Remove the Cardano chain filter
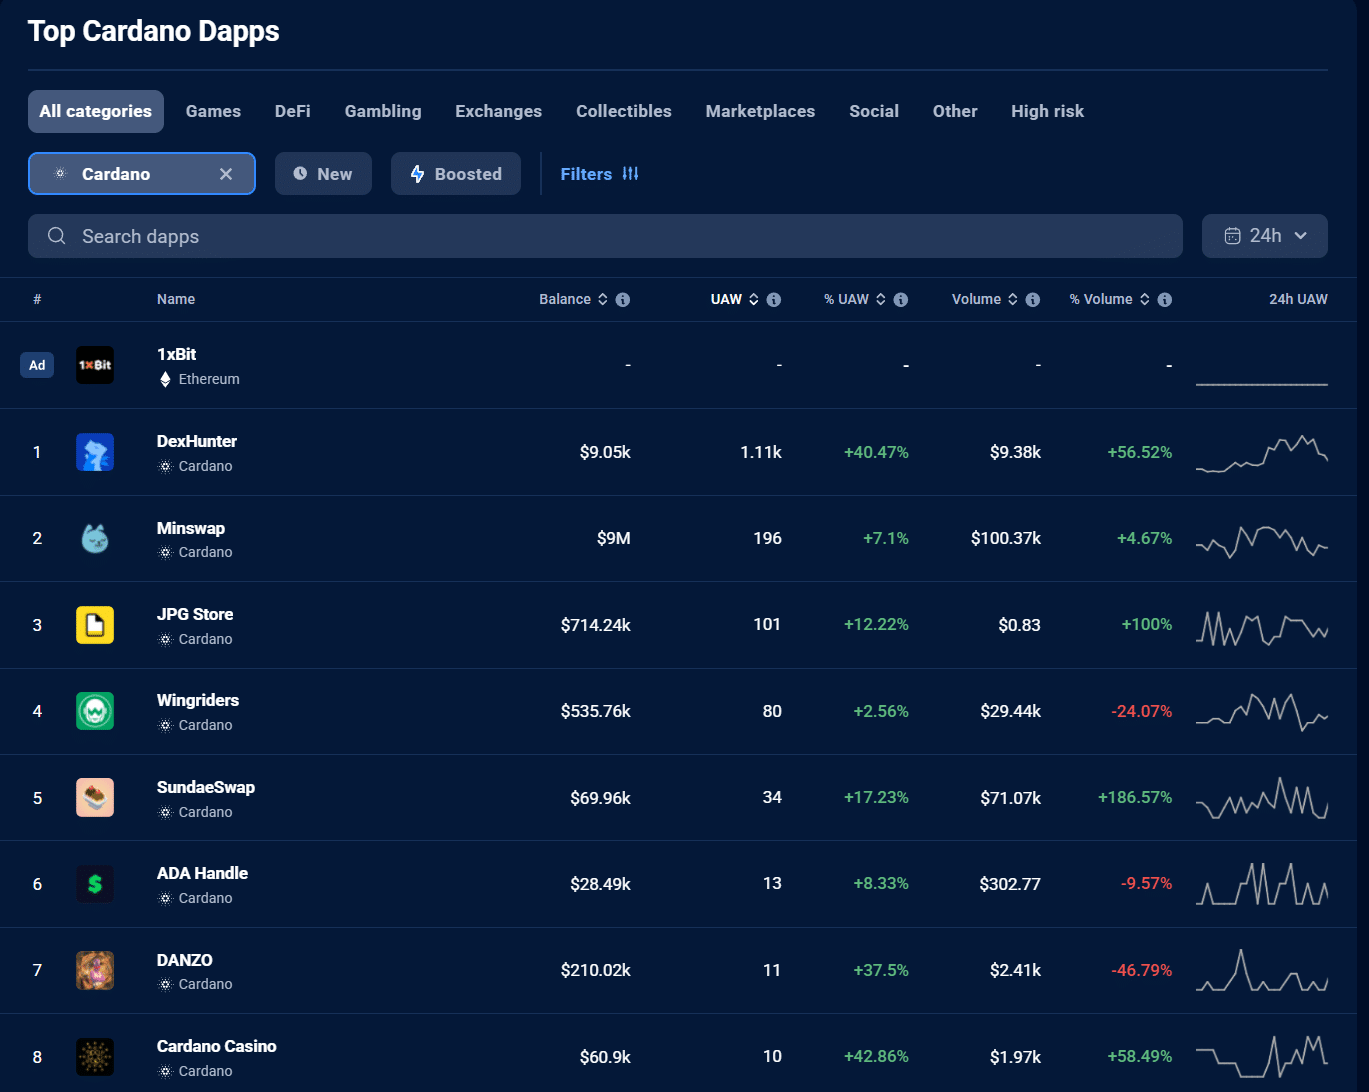Image resolution: width=1369 pixels, height=1092 pixels. point(226,174)
